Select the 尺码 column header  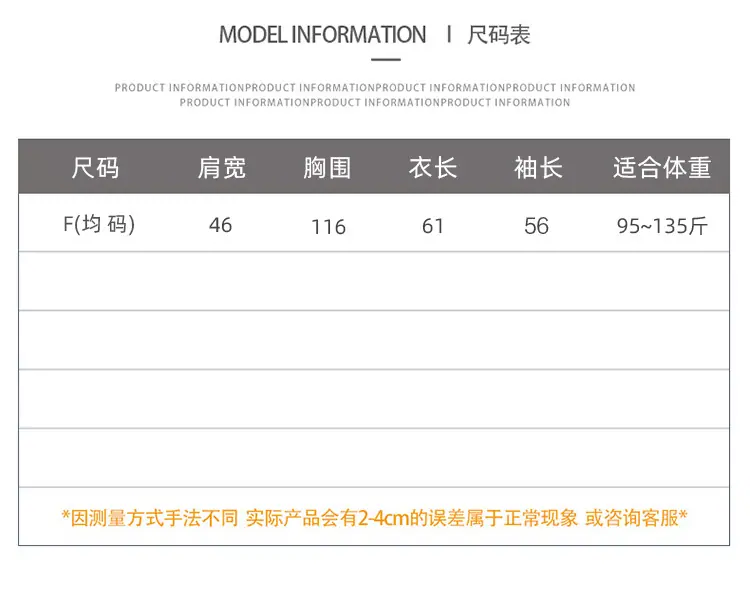(x=95, y=168)
